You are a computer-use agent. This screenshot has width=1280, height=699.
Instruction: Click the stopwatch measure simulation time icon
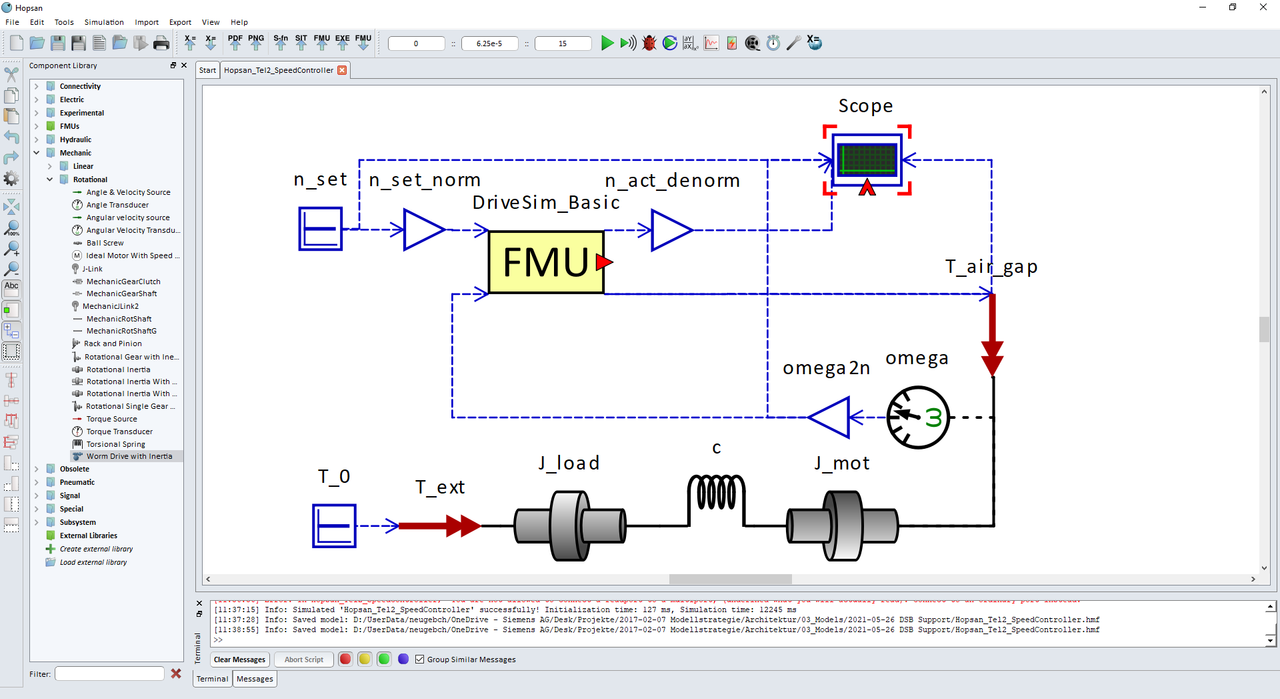[773, 43]
